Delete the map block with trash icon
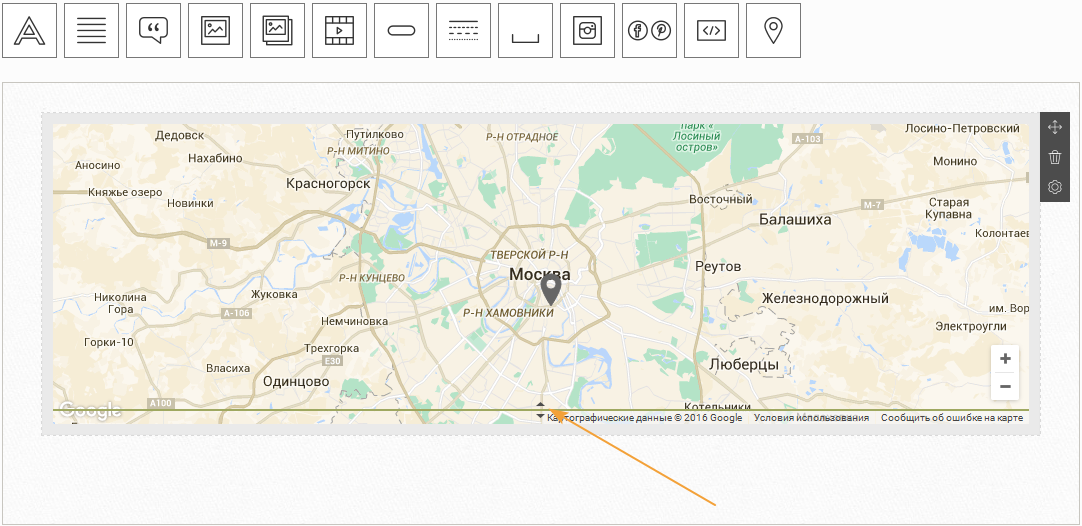Screen dimensions: 1082x526 pos(1054,157)
